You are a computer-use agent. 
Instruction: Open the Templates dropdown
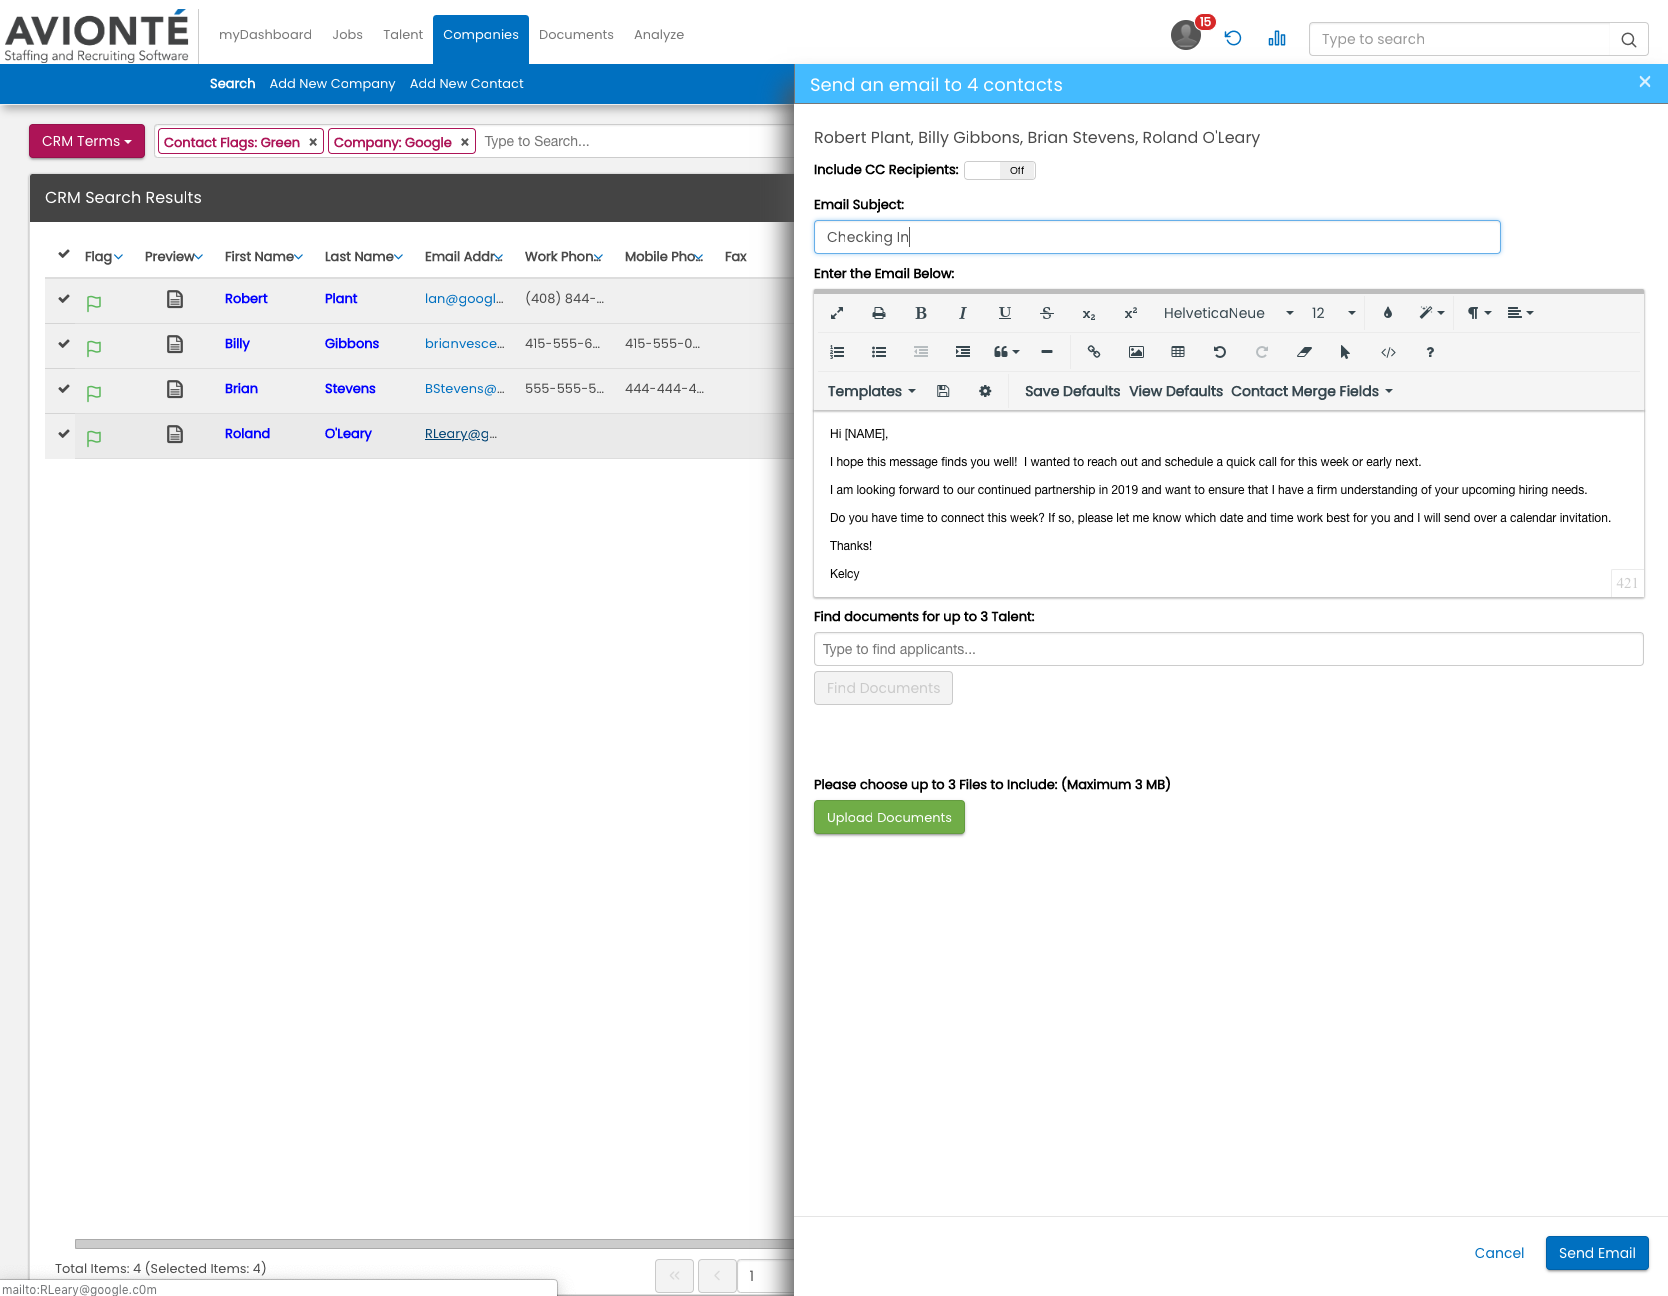(x=871, y=391)
